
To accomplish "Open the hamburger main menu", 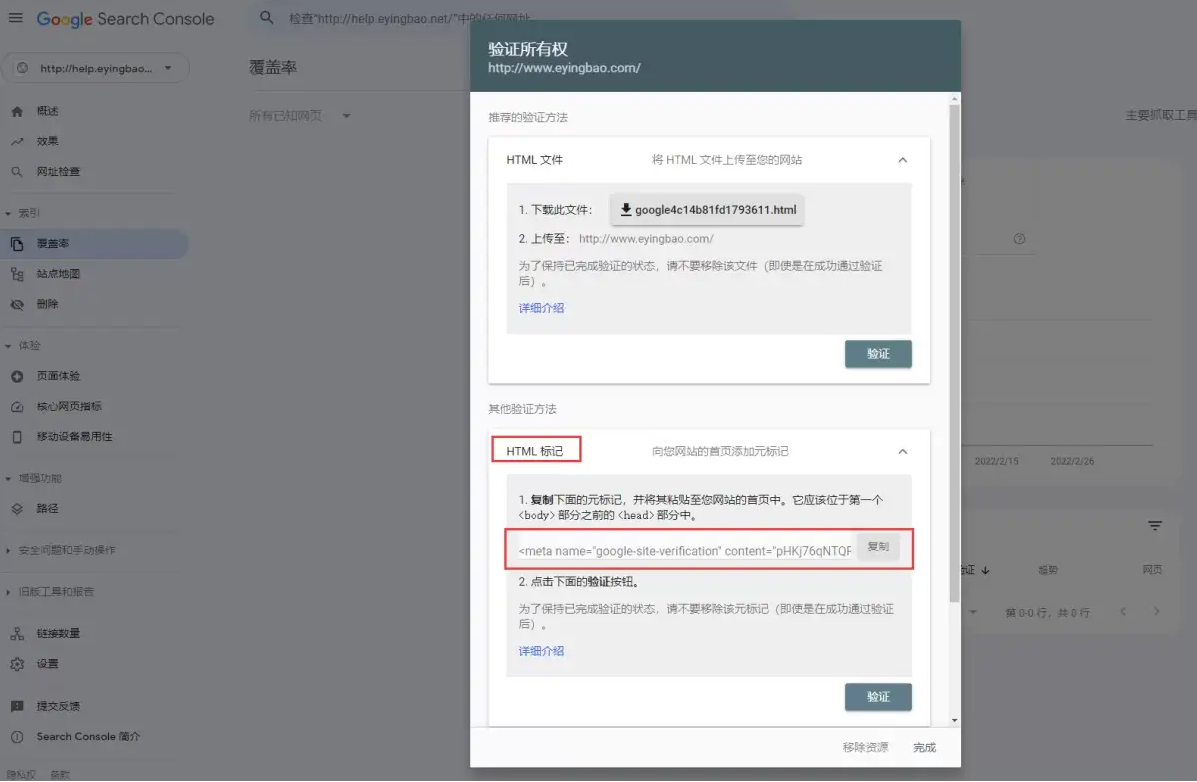I will coord(16,18).
